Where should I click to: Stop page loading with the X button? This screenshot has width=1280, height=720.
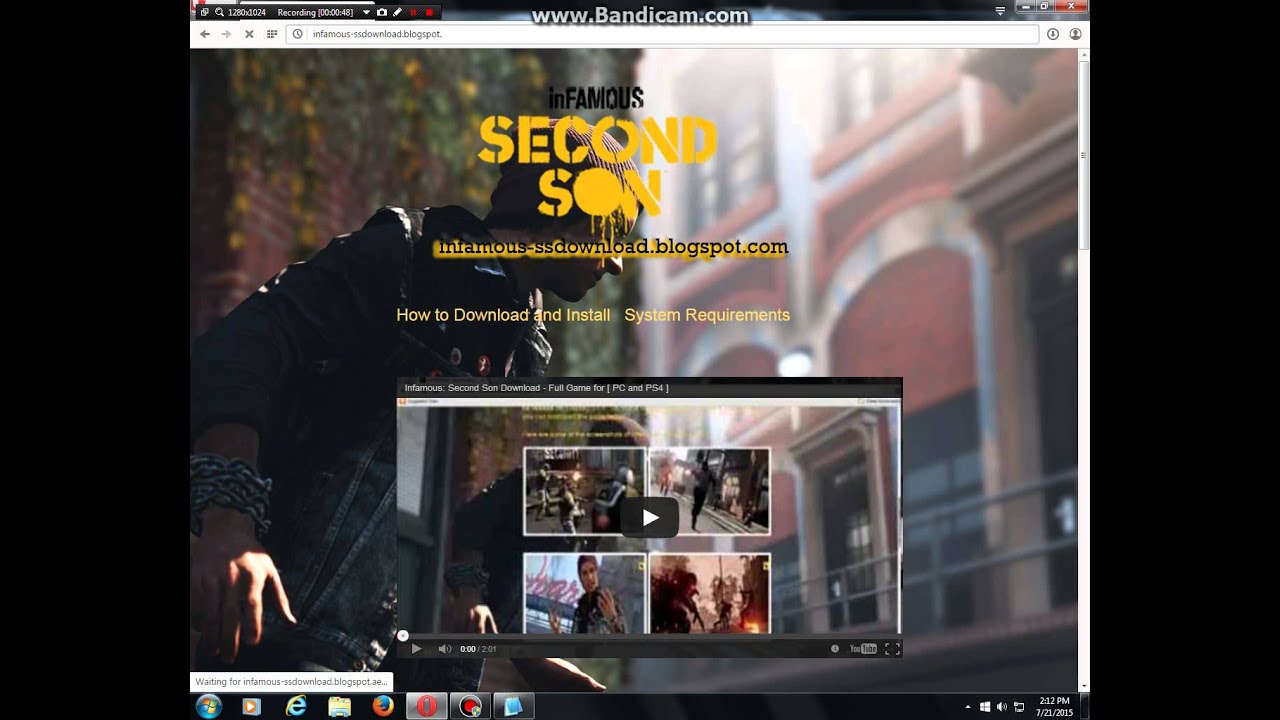(x=249, y=34)
